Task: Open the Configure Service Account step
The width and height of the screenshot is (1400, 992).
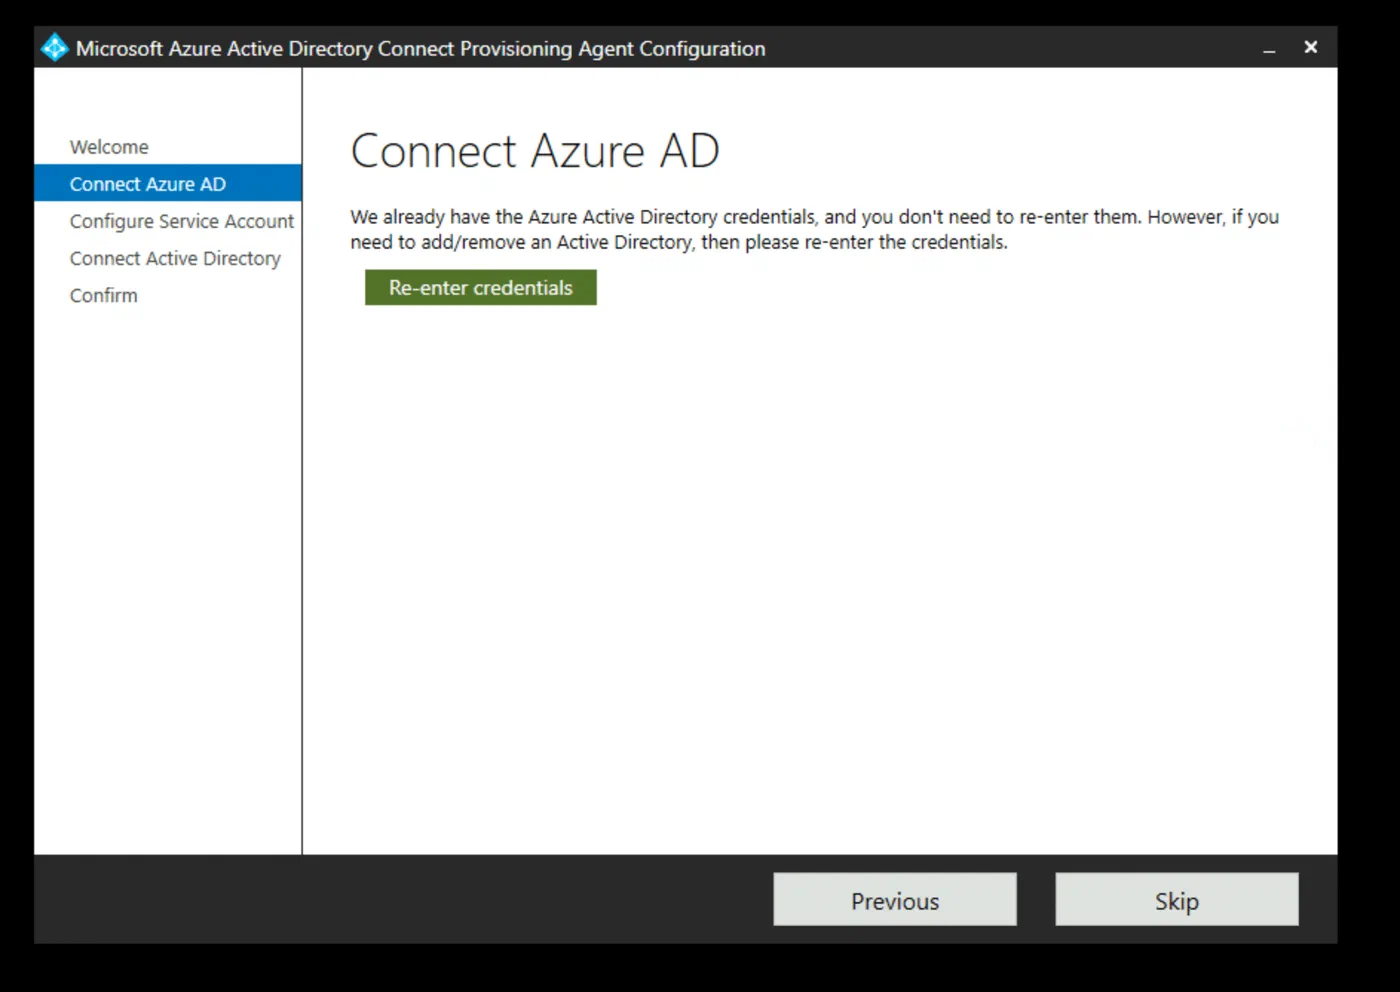Action: 182,221
